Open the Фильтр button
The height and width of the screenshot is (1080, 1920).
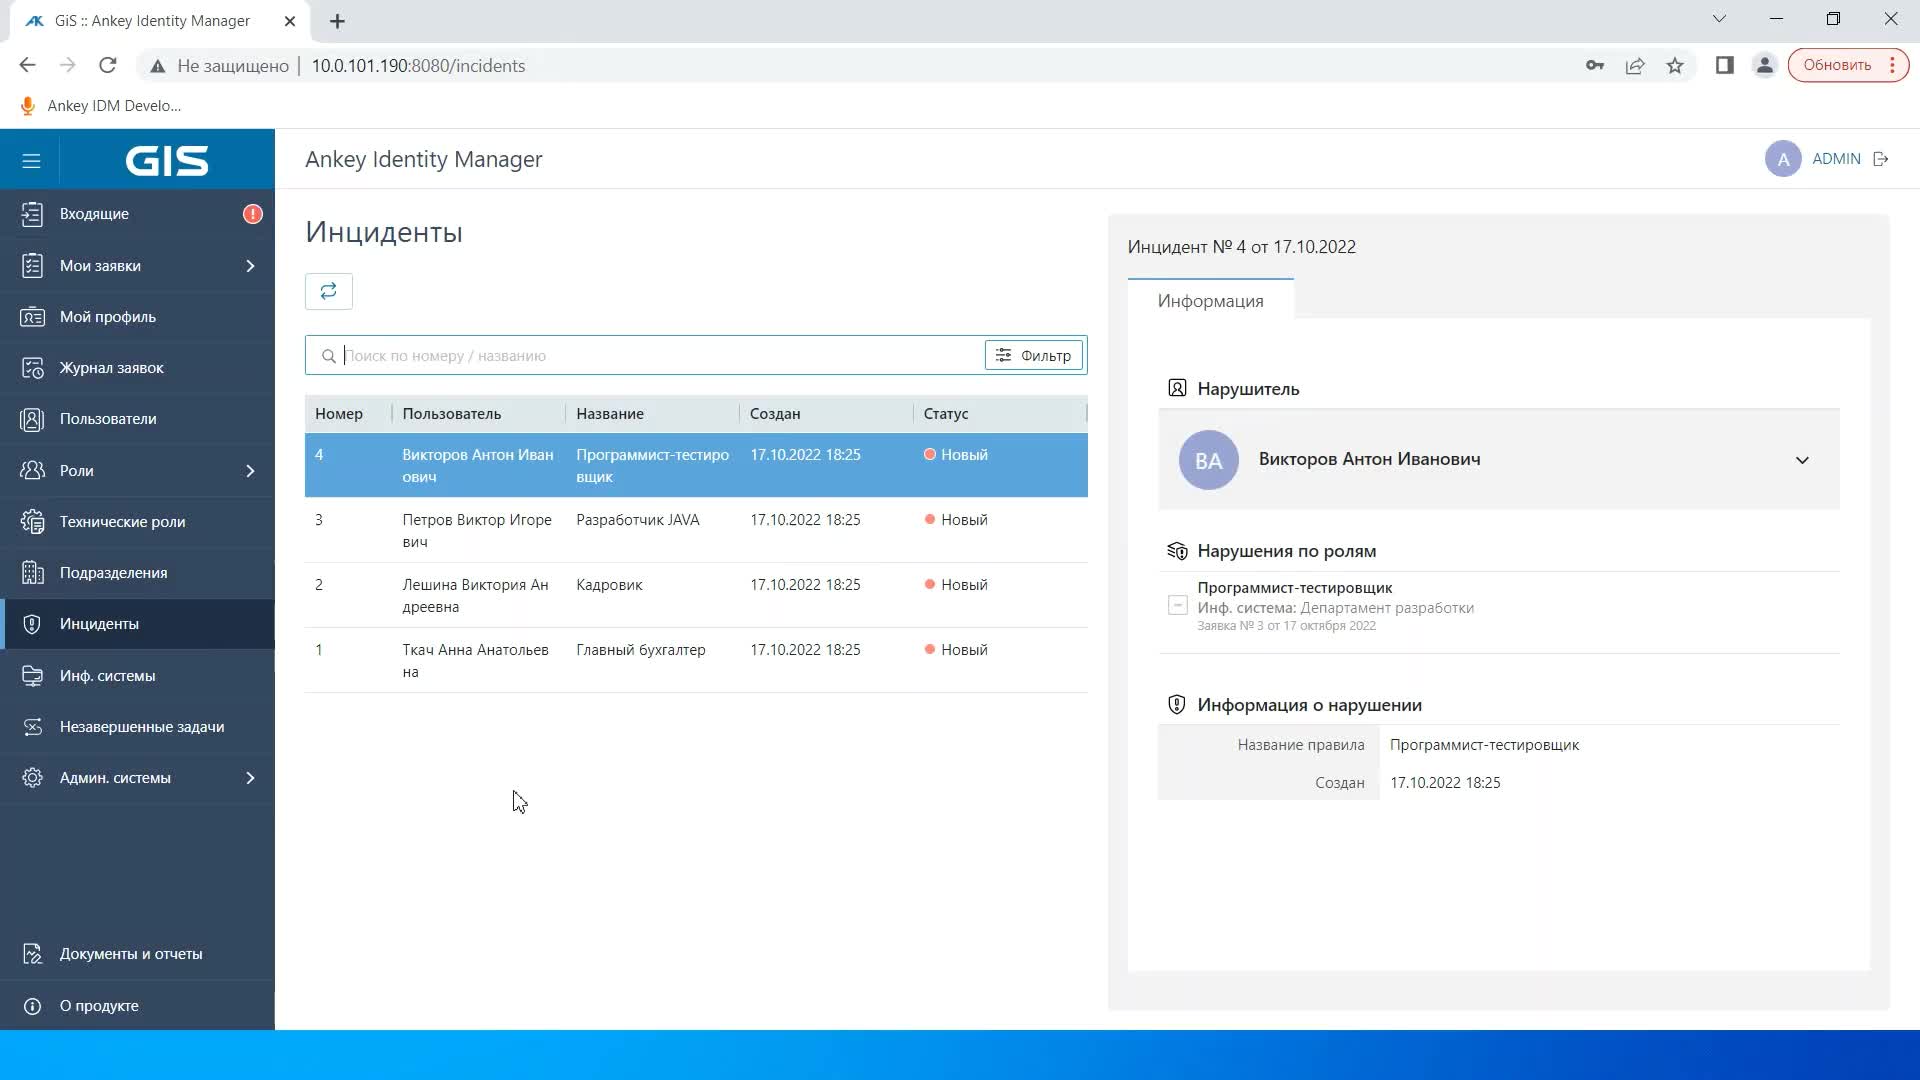1033,355
